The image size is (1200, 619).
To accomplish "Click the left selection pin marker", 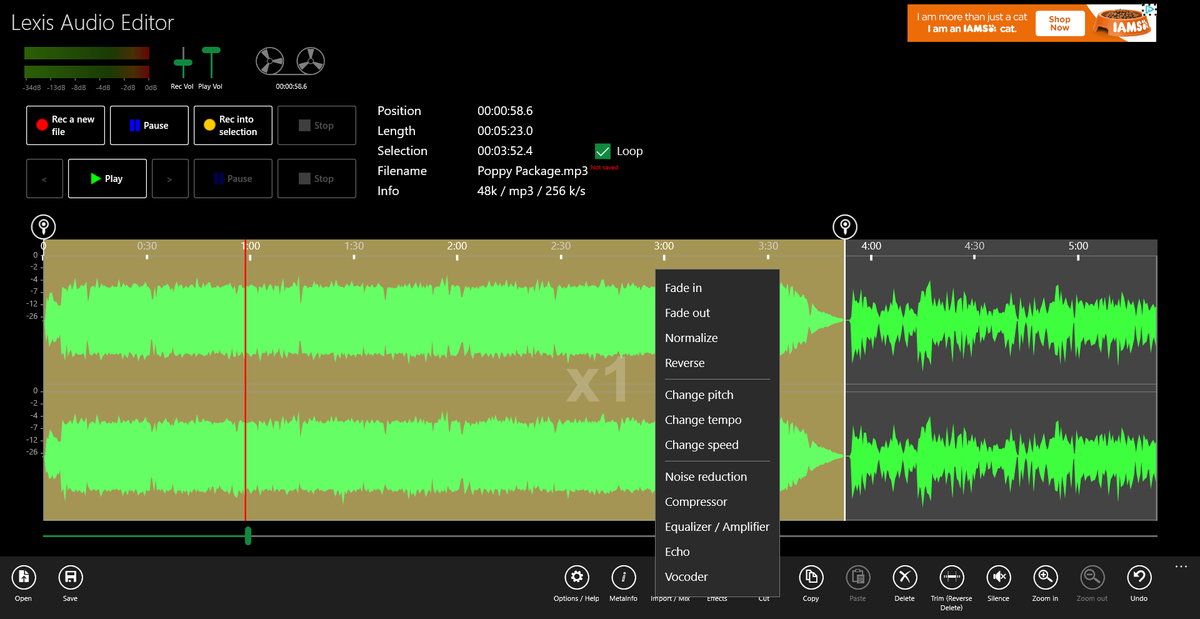I will pyautogui.click(x=43, y=226).
